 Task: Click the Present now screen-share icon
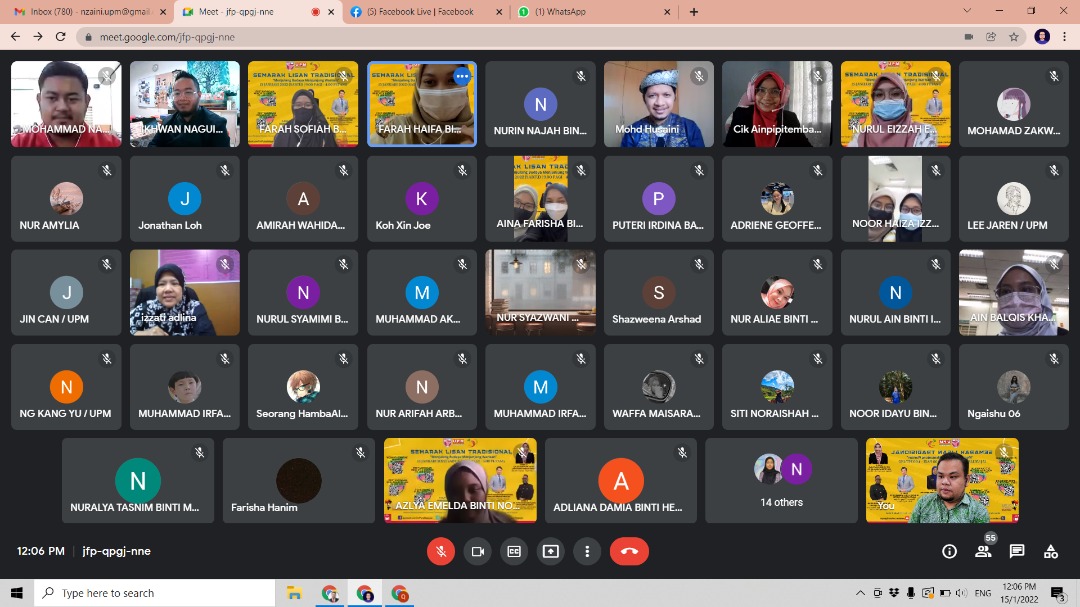(551, 551)
